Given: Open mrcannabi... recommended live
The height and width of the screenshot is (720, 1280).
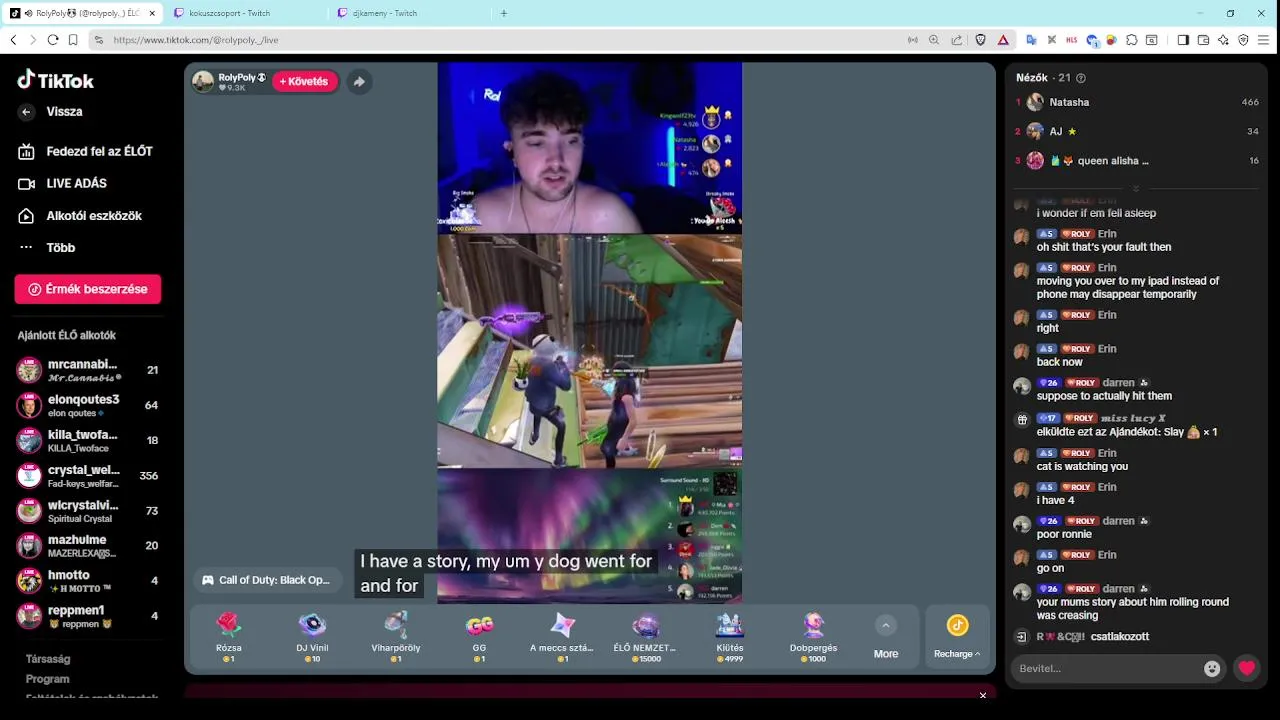Looking at the screenshot, I should point(88,370).
